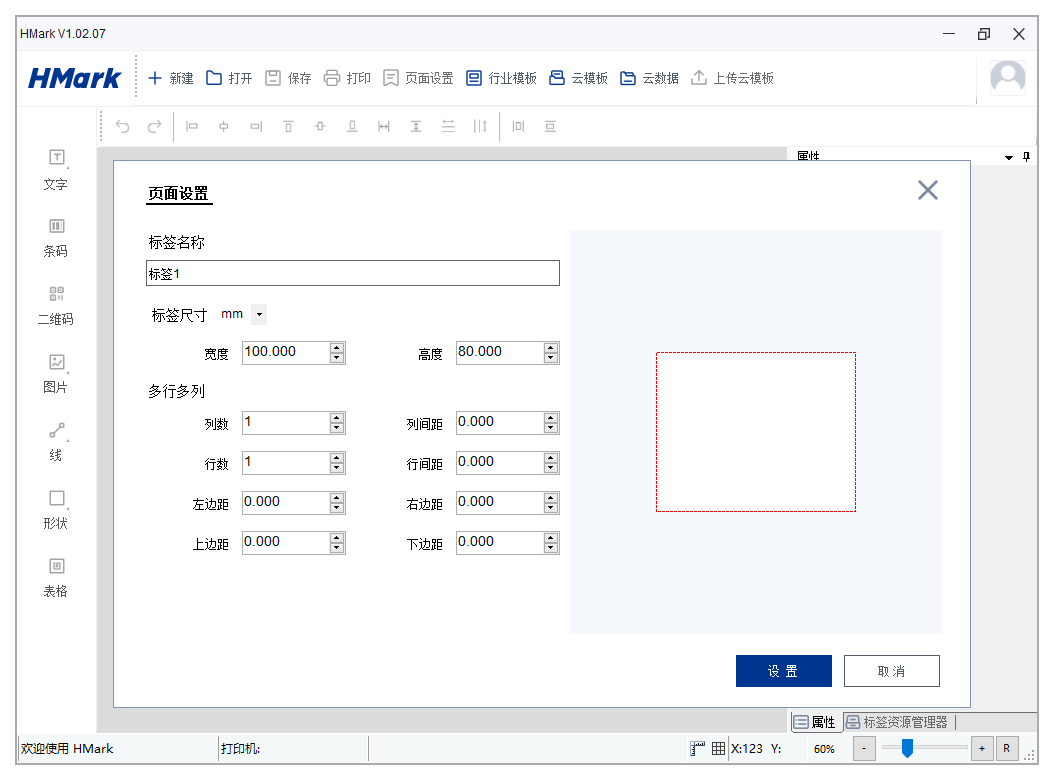The image size is (1055, 781).
Task: Toggle the ruler icon in status bar
Action: 697,748
